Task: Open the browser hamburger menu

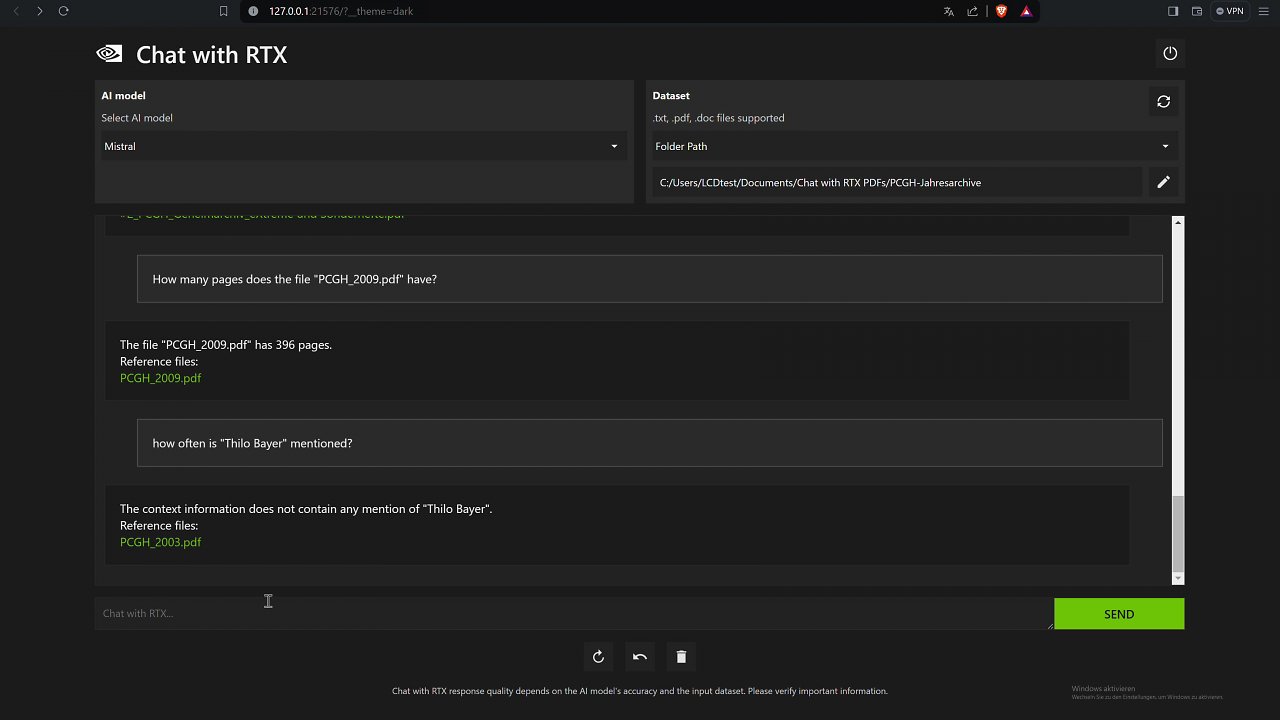Action: (x=1264, y=11)
